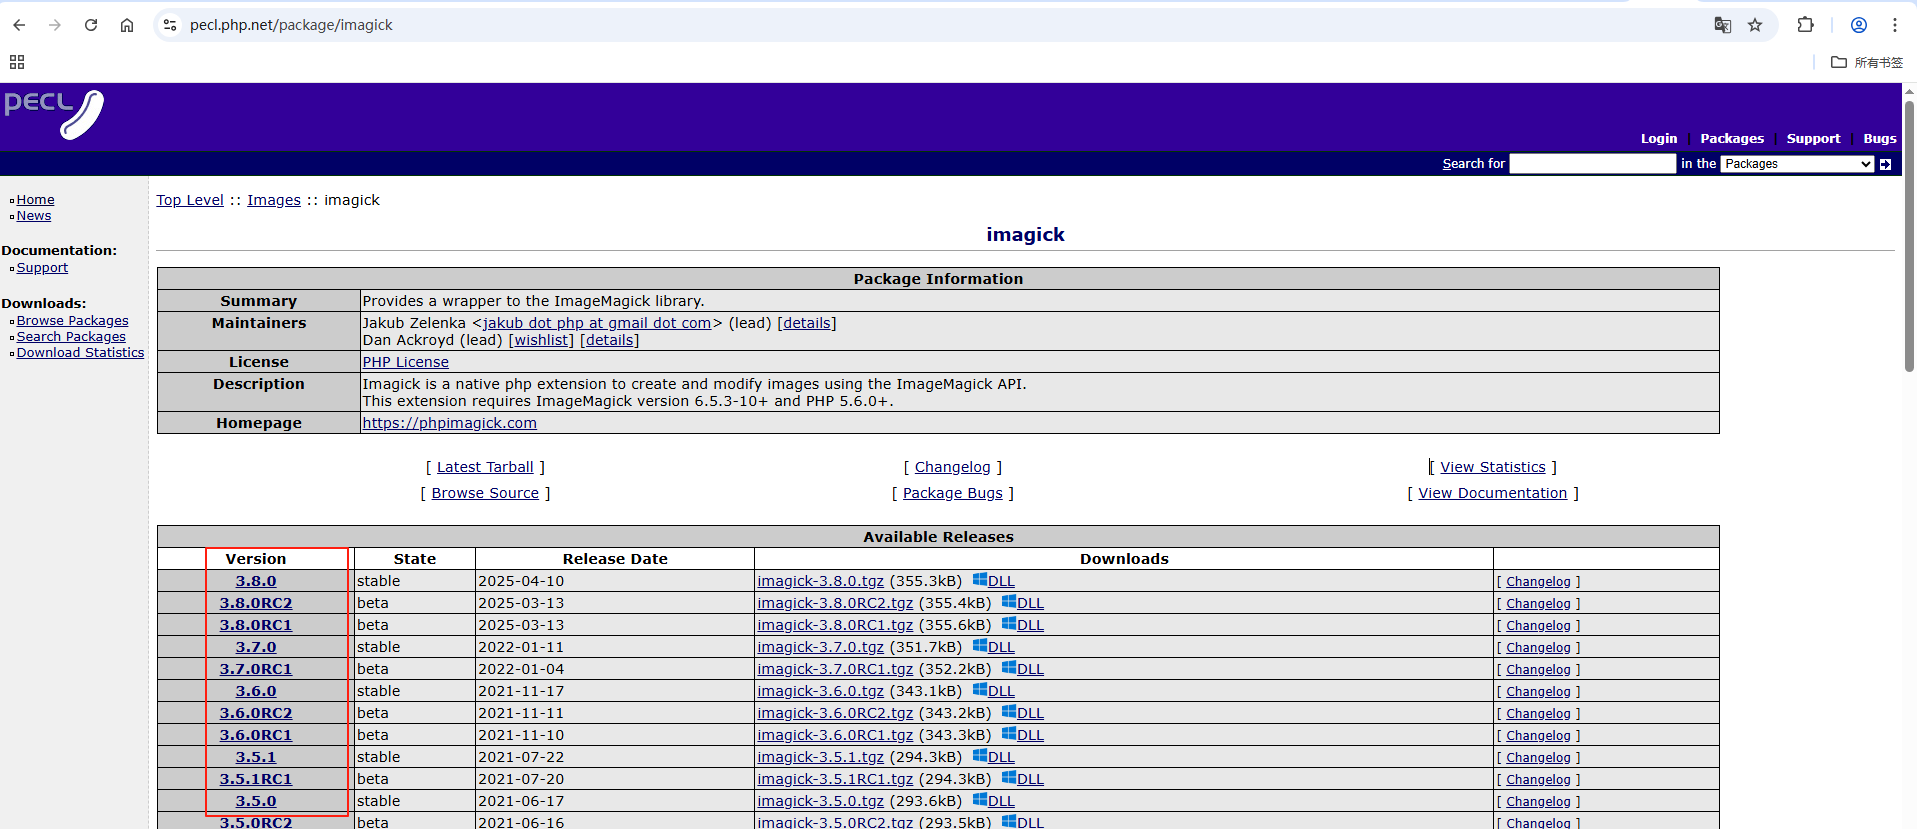The width and height of the screenshot is (1917, 829).
Task: Open the View Documentation link
Action: click(x=1492, y=493)
